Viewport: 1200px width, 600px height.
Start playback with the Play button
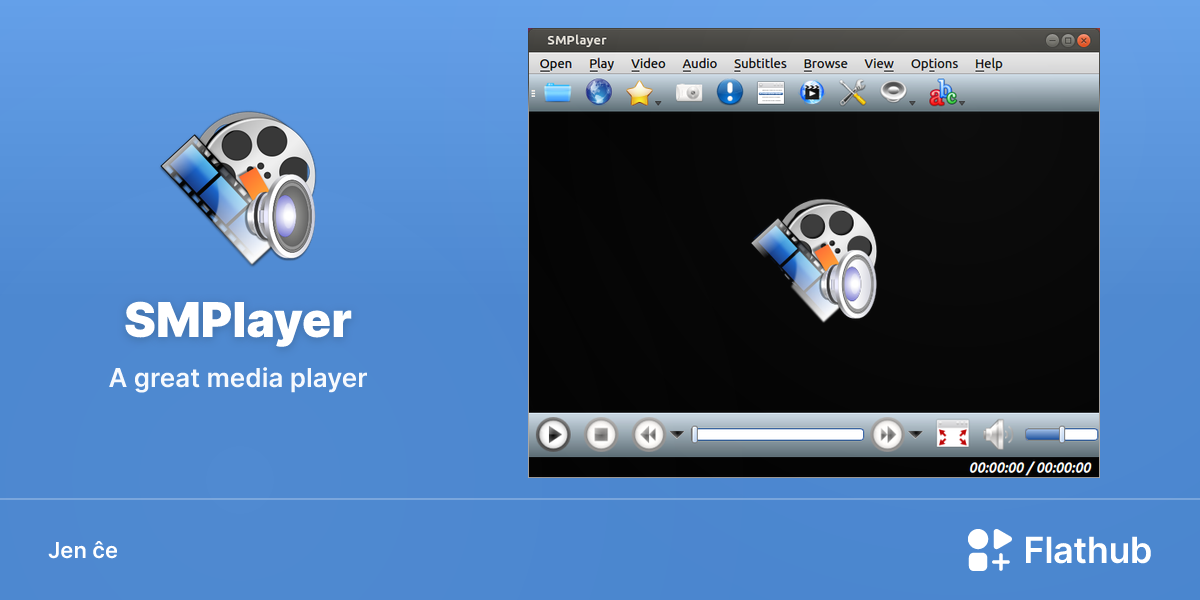[553, 435]
